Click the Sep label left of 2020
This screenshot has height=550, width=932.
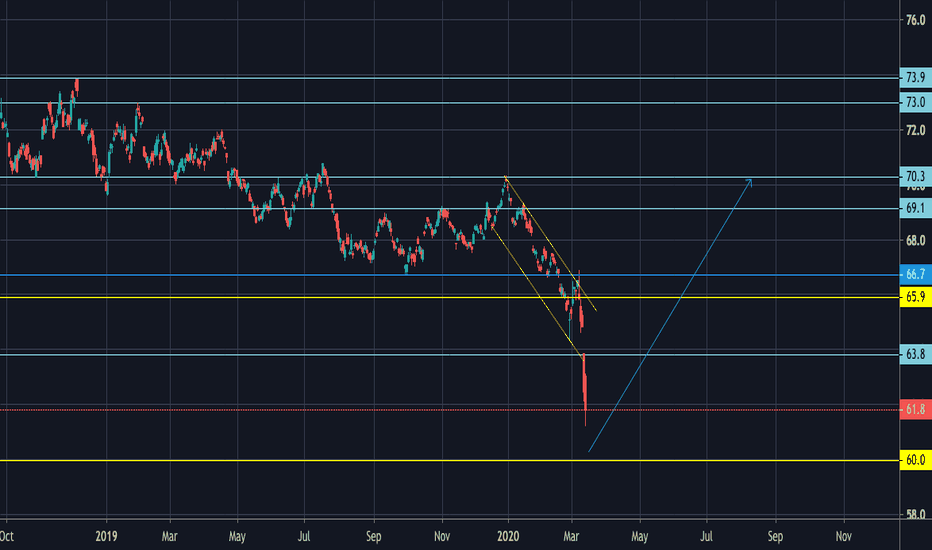373,536
